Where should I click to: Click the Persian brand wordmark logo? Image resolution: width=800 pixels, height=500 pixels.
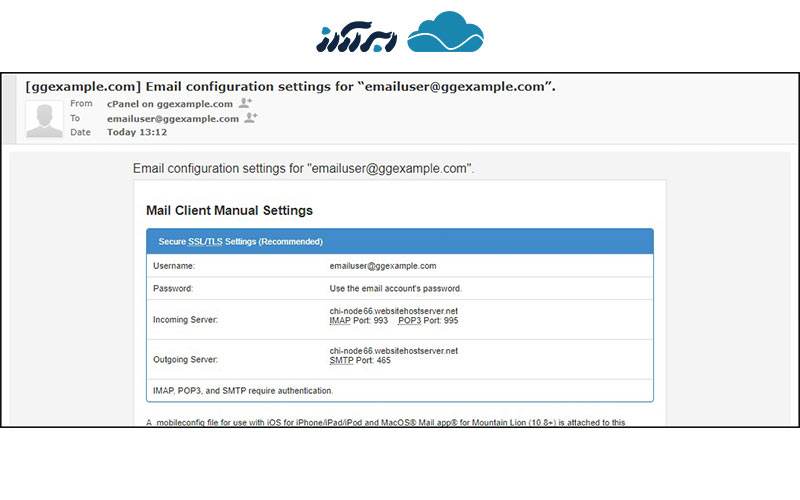point(356,38)
